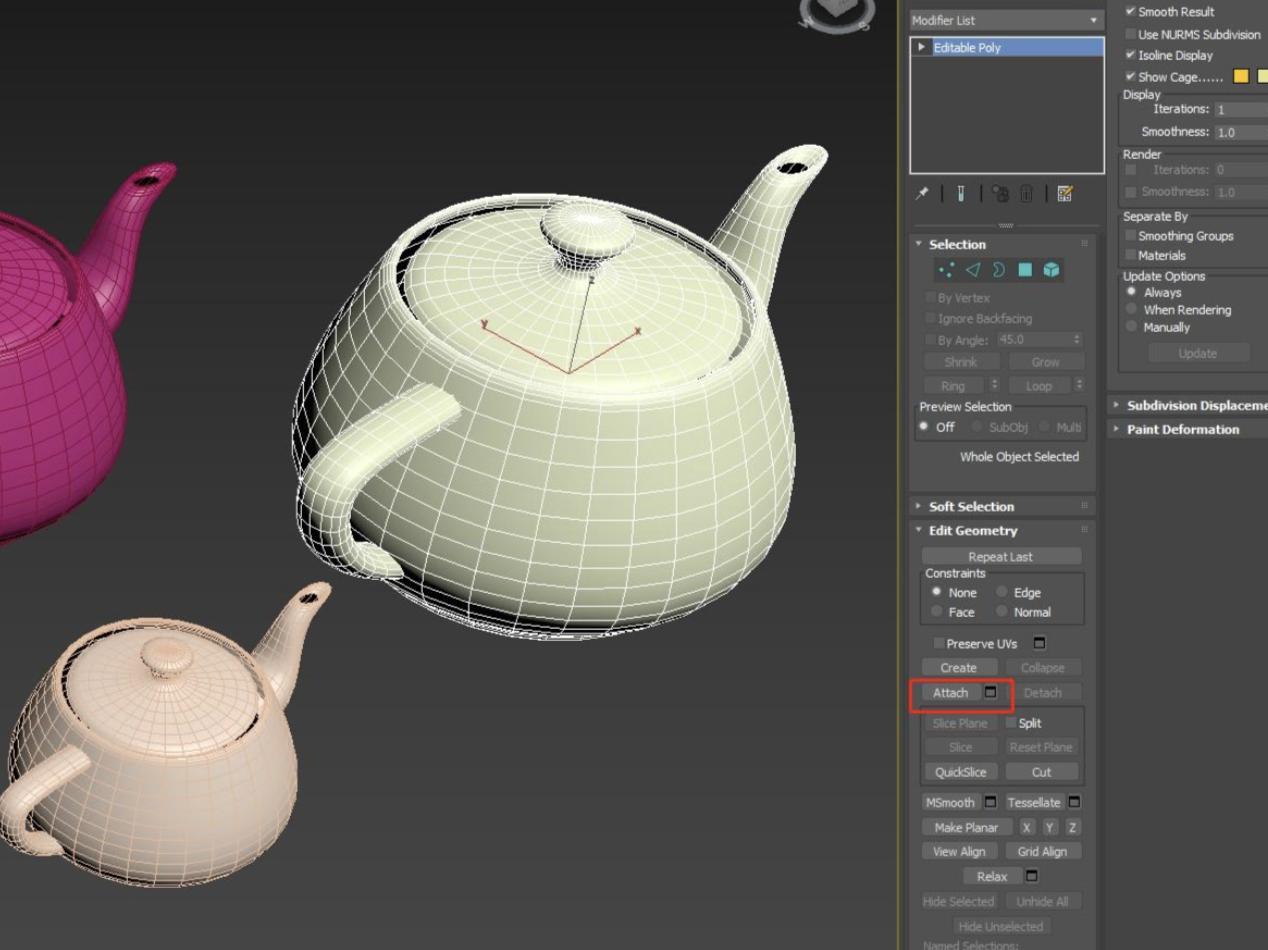Choose Edge constraint radio button
1268x950 pixels.
1002,592
